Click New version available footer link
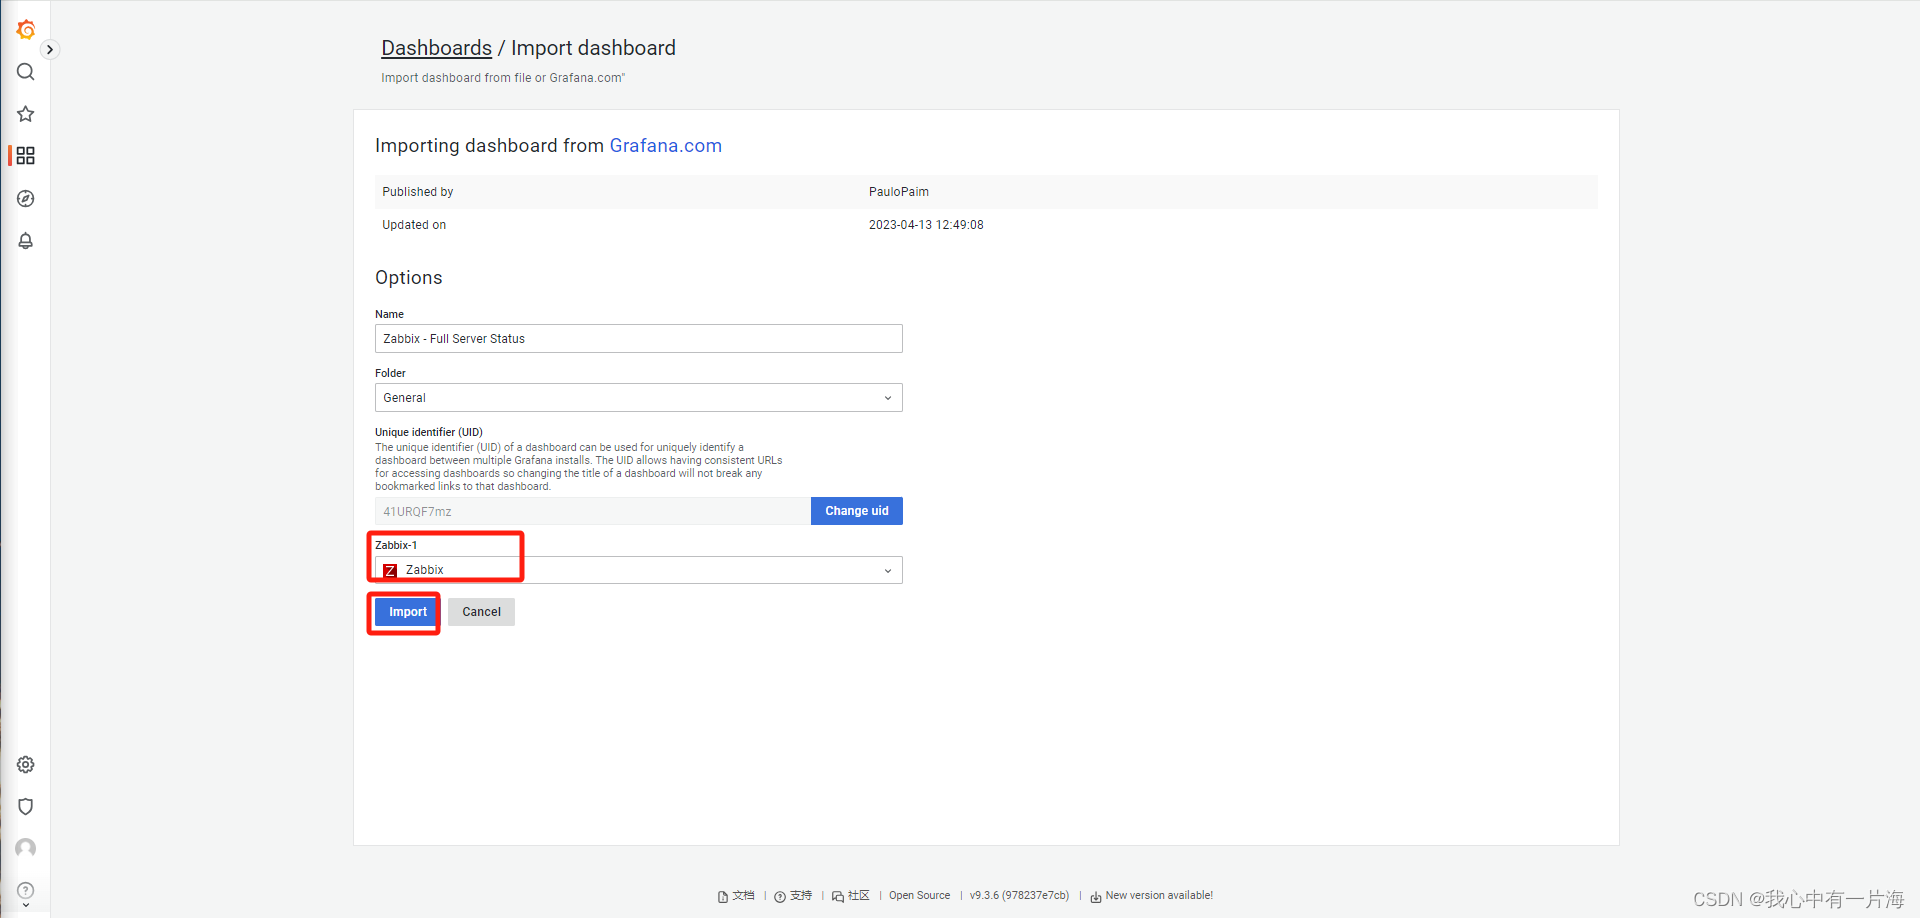The image size is (1920, 918). [1151, 896]
